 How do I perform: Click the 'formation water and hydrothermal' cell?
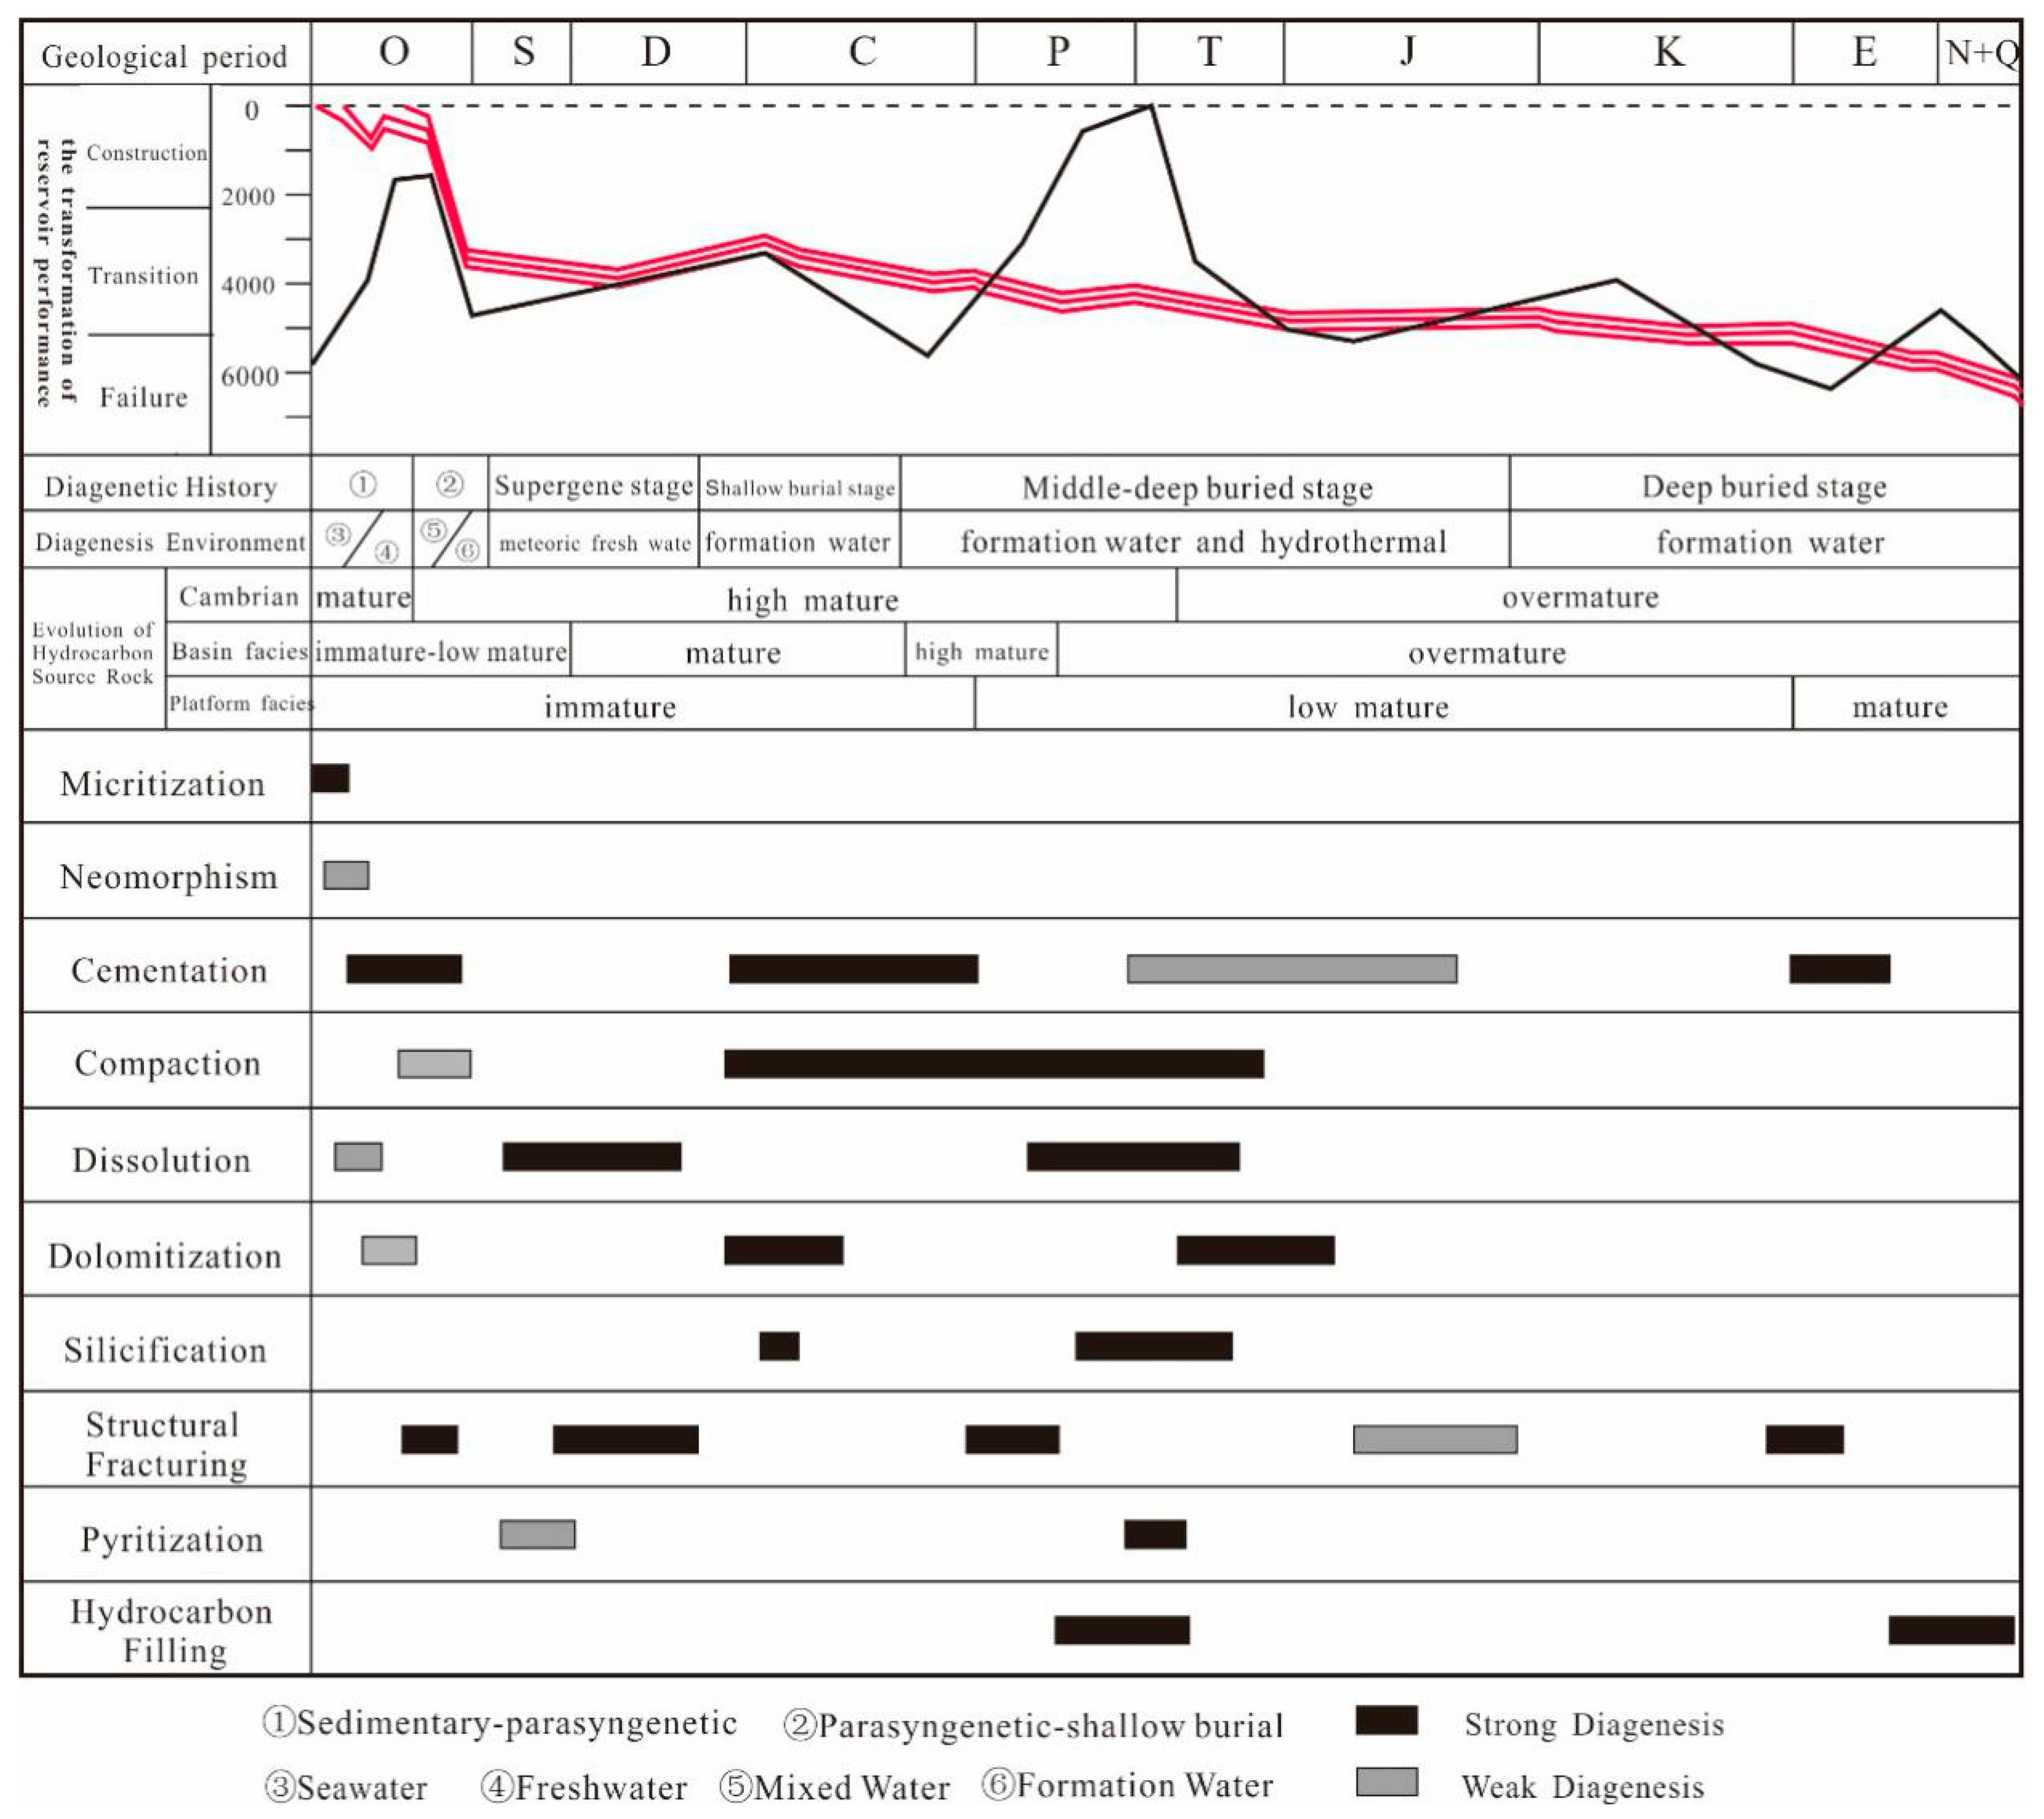pyautogui.click(x=1203, y=542)
